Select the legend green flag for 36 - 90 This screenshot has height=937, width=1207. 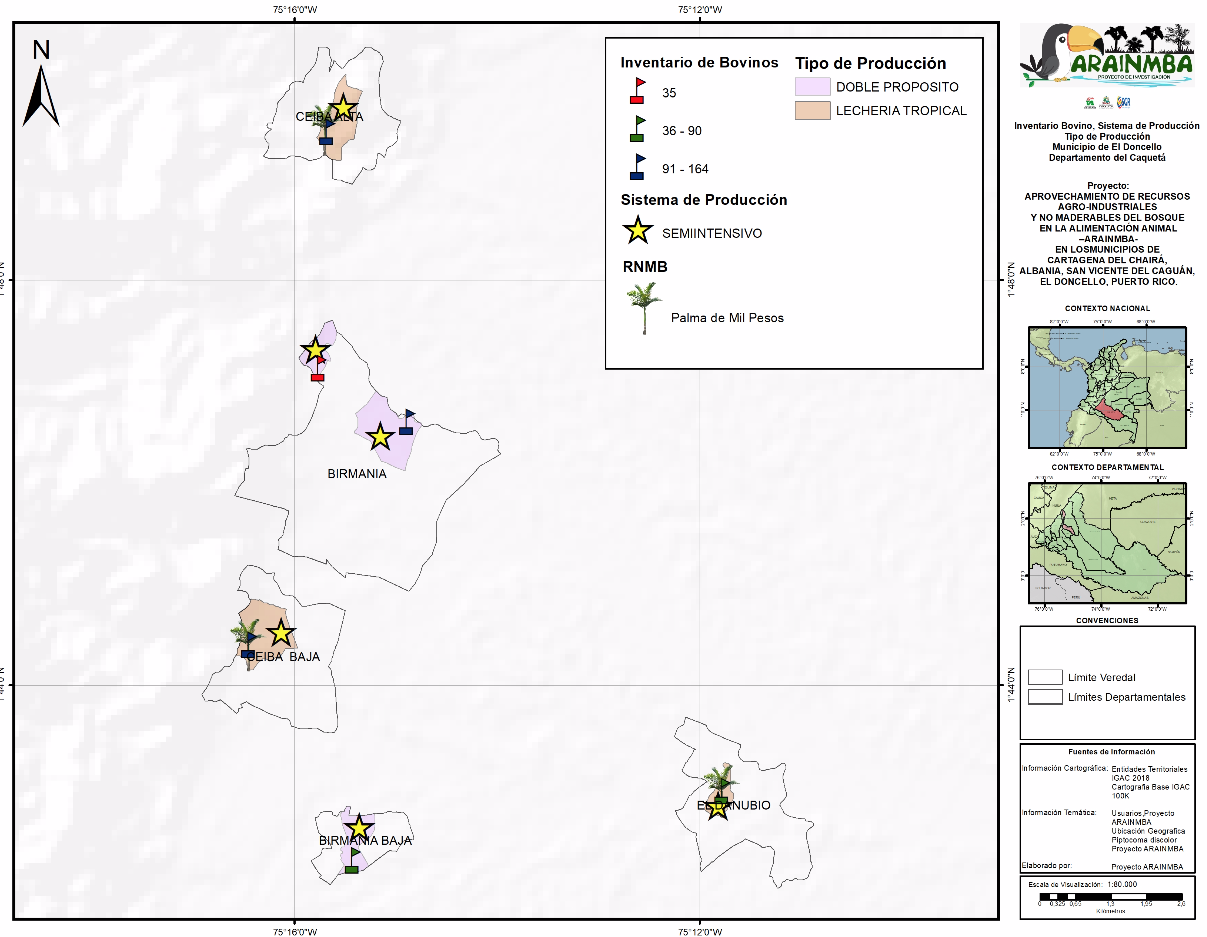[637, 129]
